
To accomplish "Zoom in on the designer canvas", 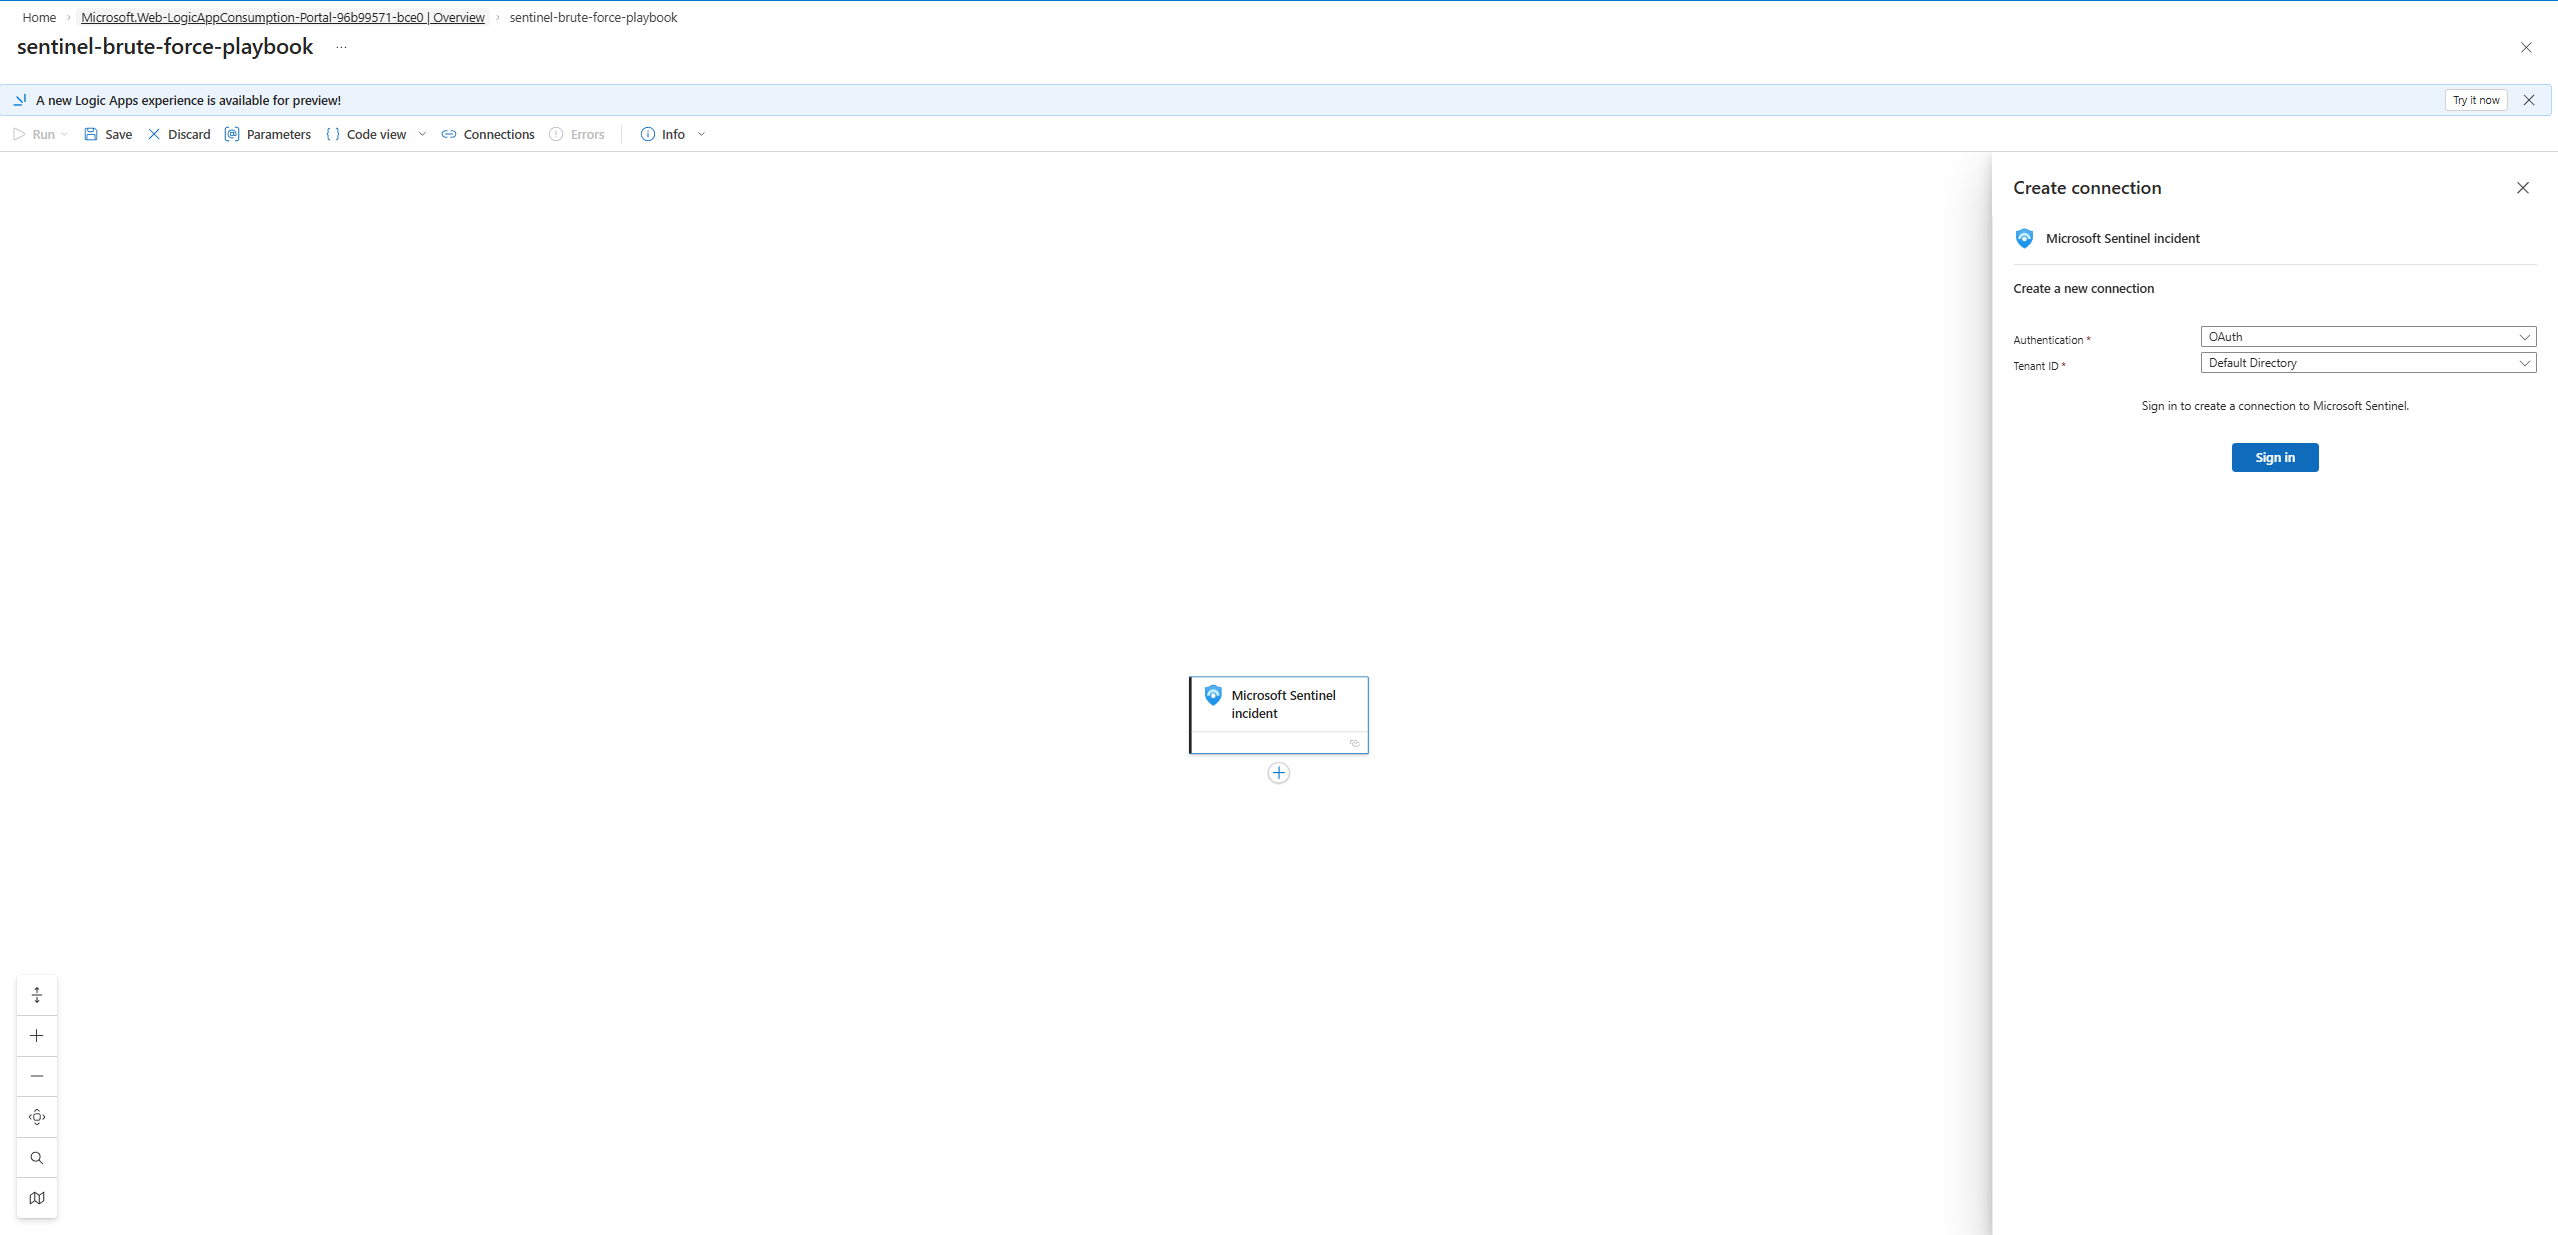I will [37, 1036].
